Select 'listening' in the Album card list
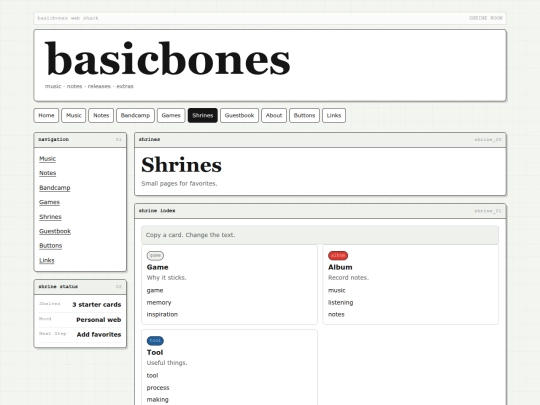This screenshot has height=405, width=540. pyautogui.click(x=341, y=302)
